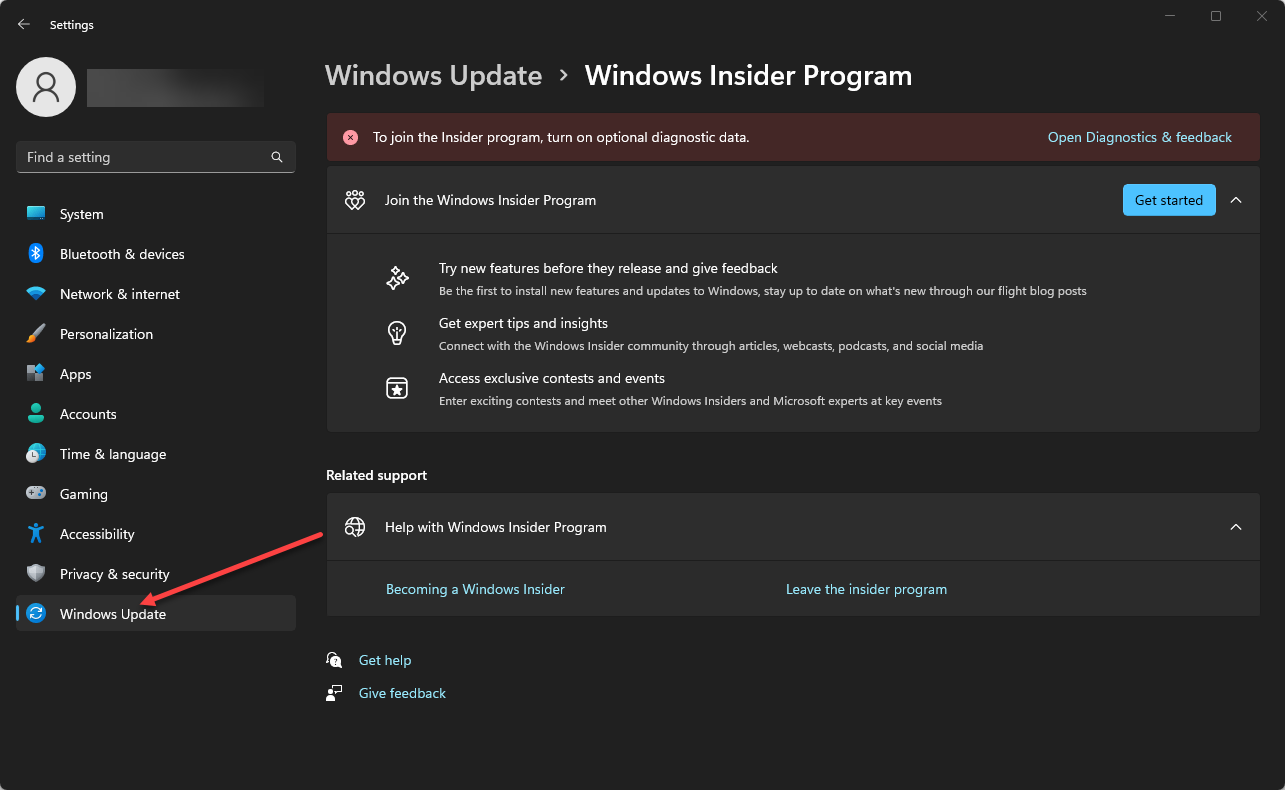1285x790 pixels.
Task: Open Leave the insider program link
Action: (x=866, y=589)
